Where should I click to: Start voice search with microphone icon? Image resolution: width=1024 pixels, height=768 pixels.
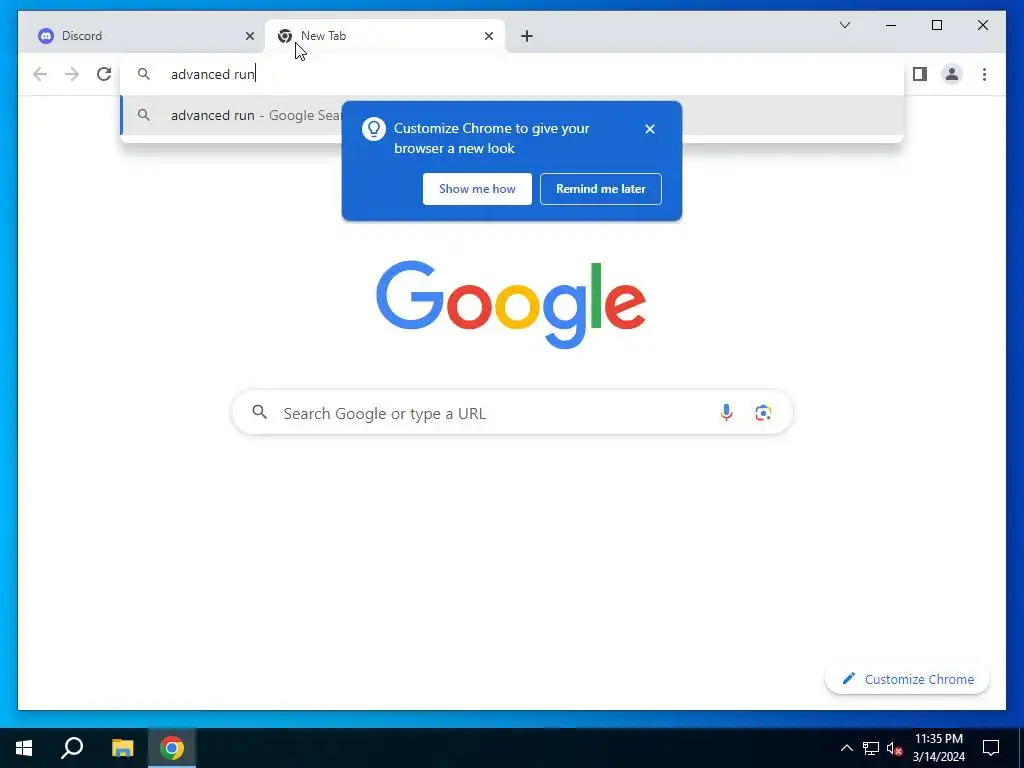click(x=726, y=413)
